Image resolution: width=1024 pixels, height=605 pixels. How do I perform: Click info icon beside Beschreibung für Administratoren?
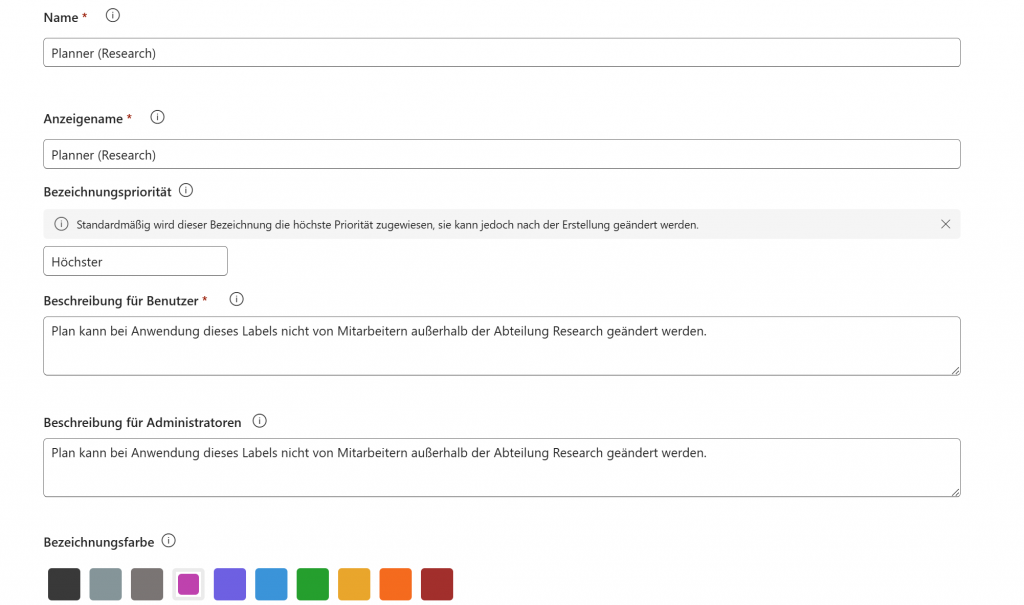(261, 421)
